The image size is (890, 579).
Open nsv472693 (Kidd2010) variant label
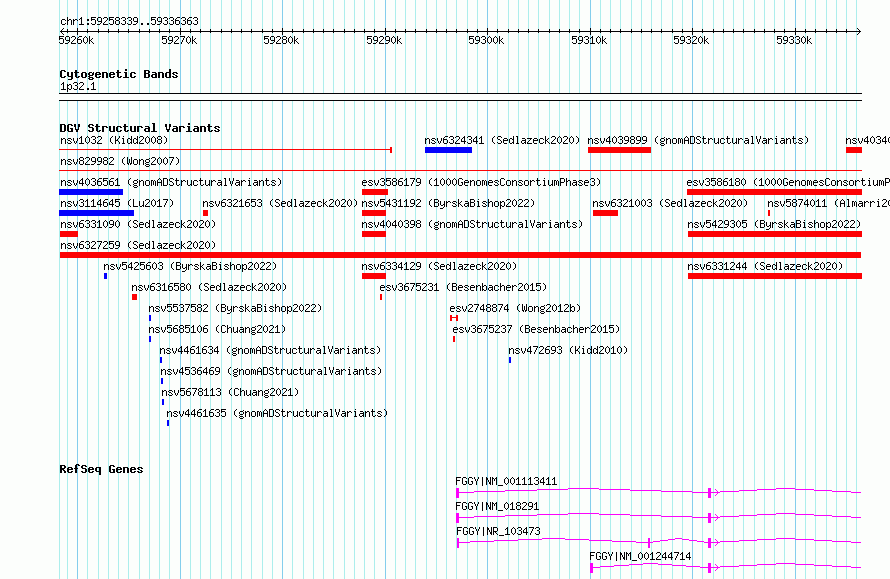point(568,350)
